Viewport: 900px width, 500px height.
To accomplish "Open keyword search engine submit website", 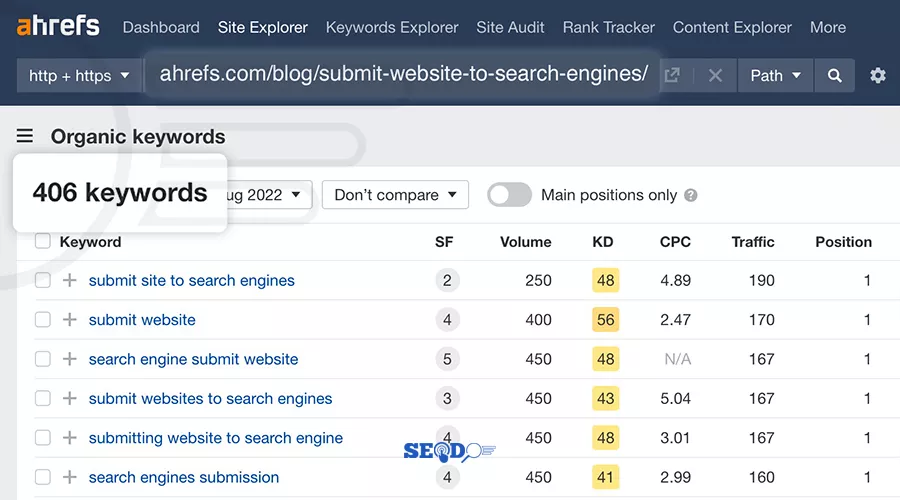I will coord(193,359).
